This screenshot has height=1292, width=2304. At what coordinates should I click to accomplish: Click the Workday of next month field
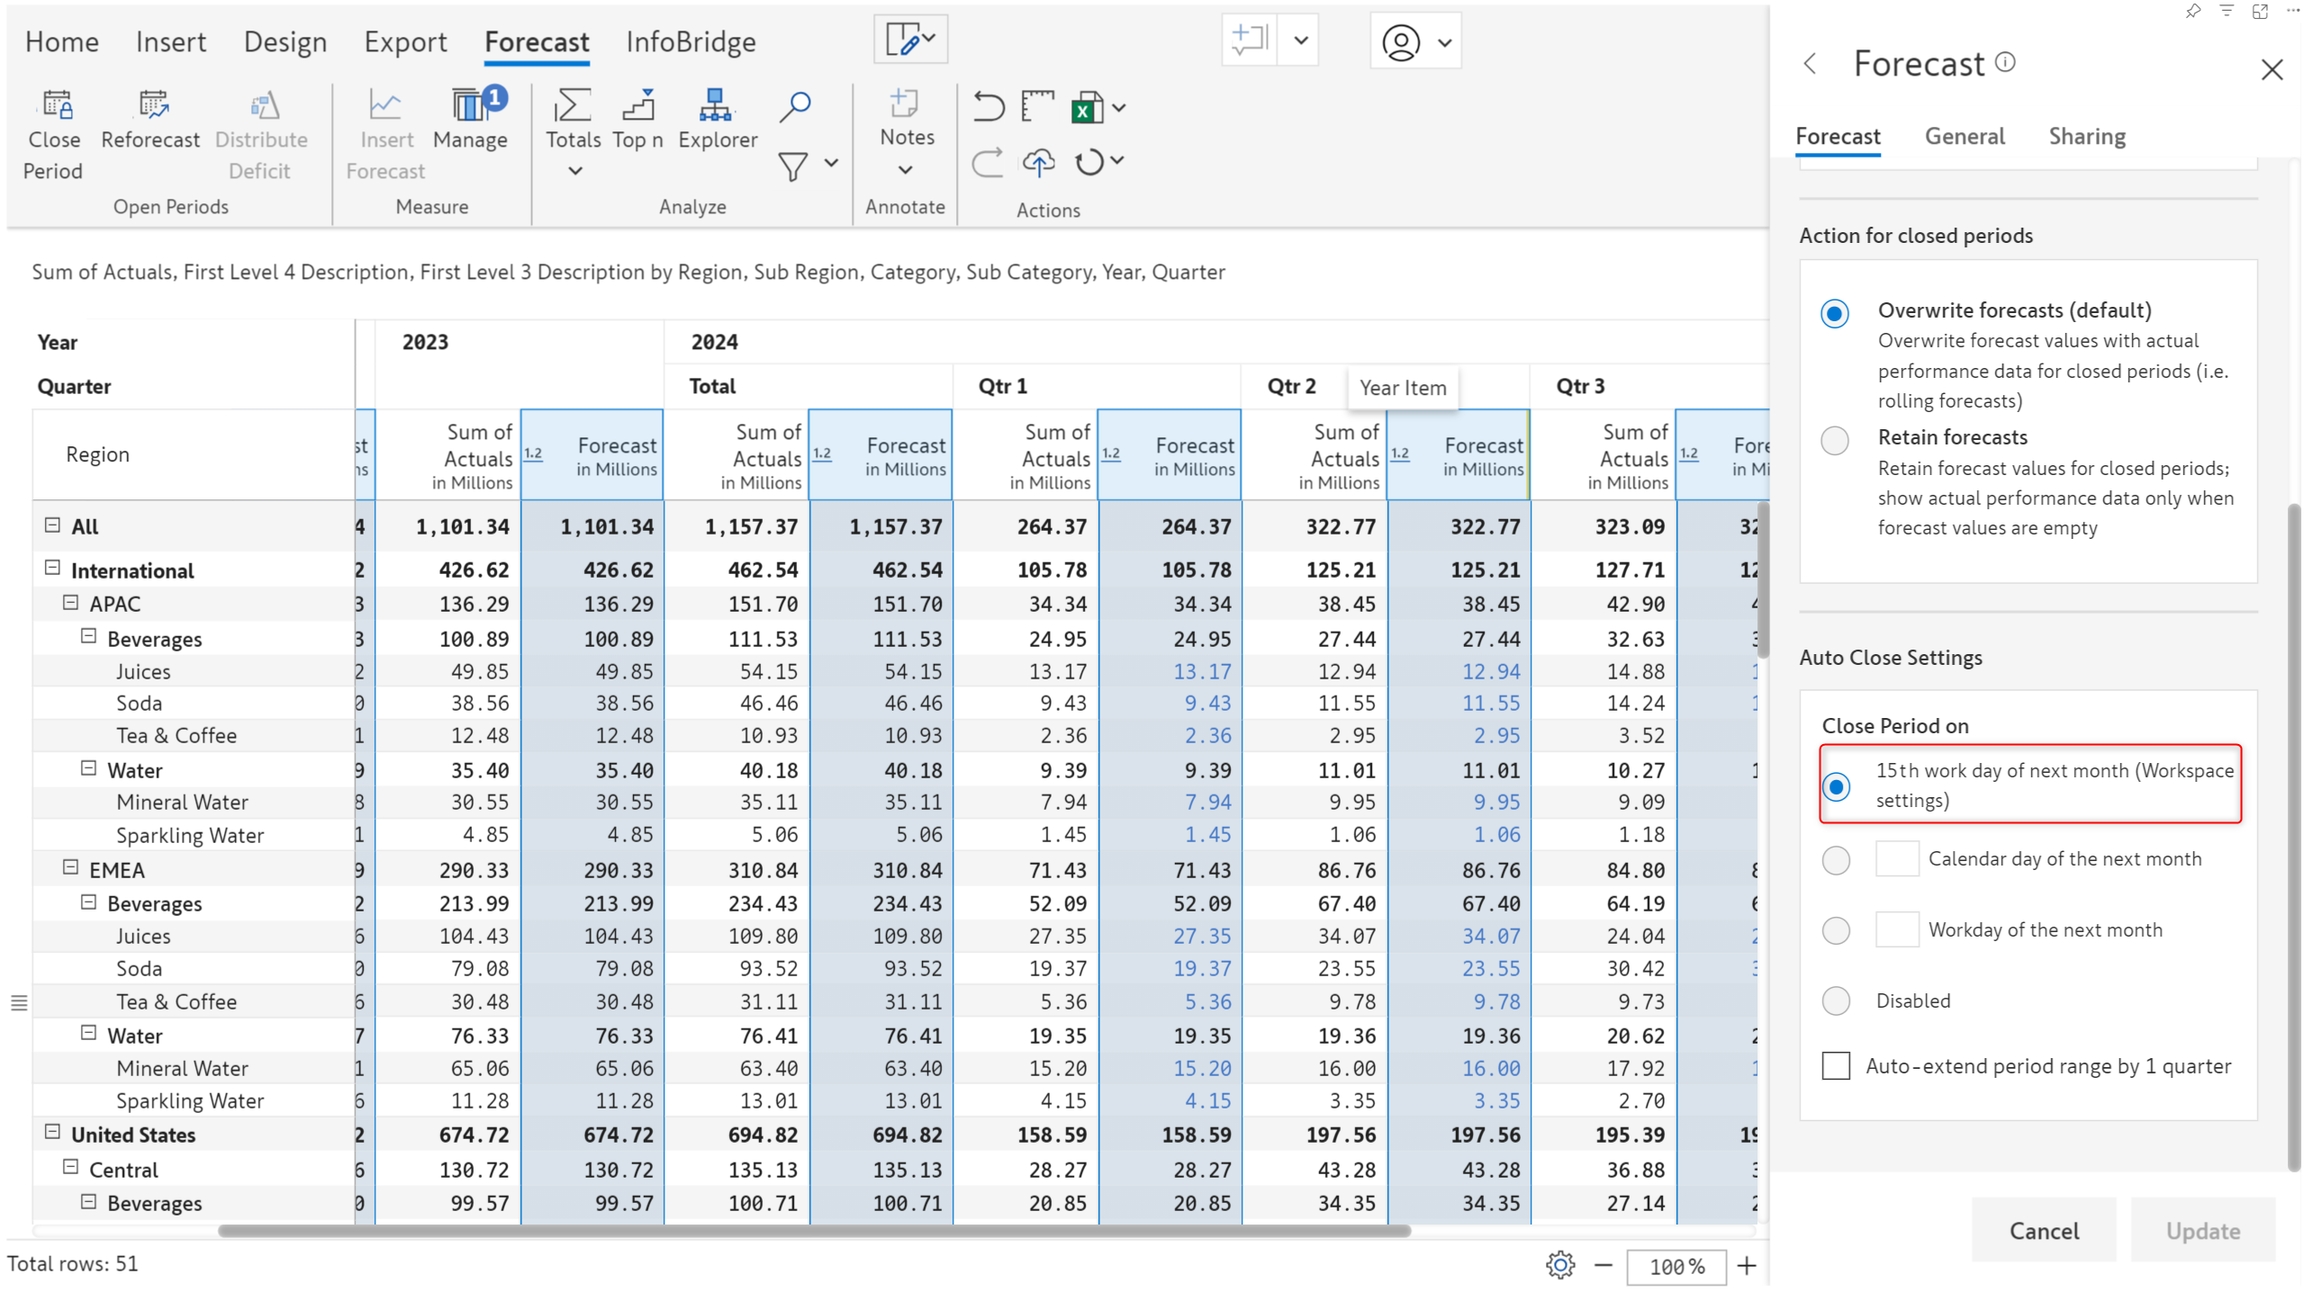click(x=1896, y=930)
